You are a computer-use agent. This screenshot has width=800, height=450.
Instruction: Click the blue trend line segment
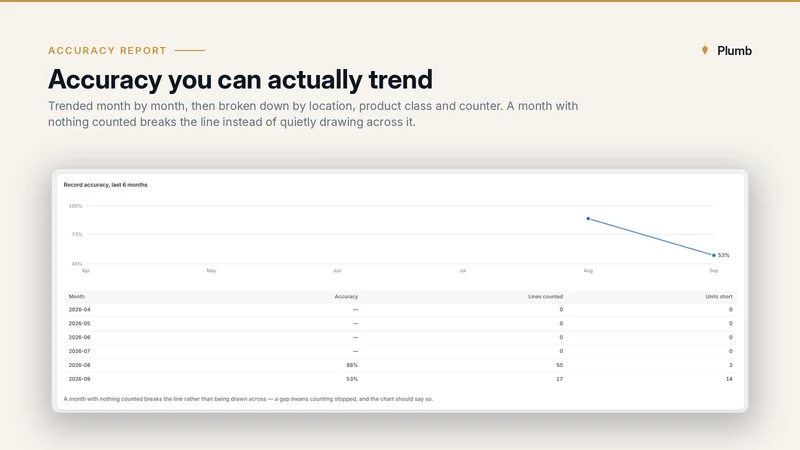click(651, 237)
